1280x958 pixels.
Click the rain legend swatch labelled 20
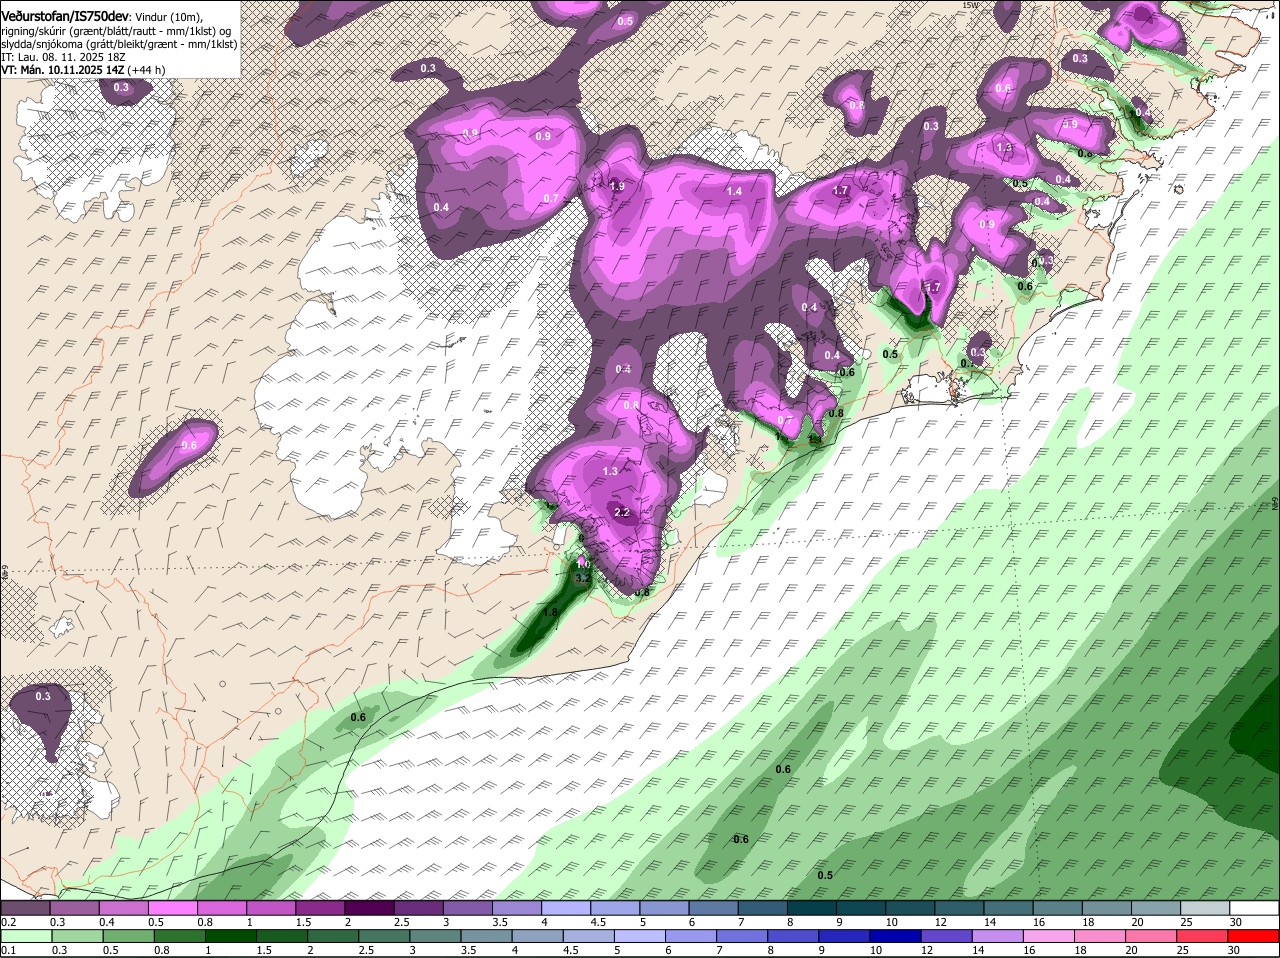pyautogui.click(x=1150, y=935)
